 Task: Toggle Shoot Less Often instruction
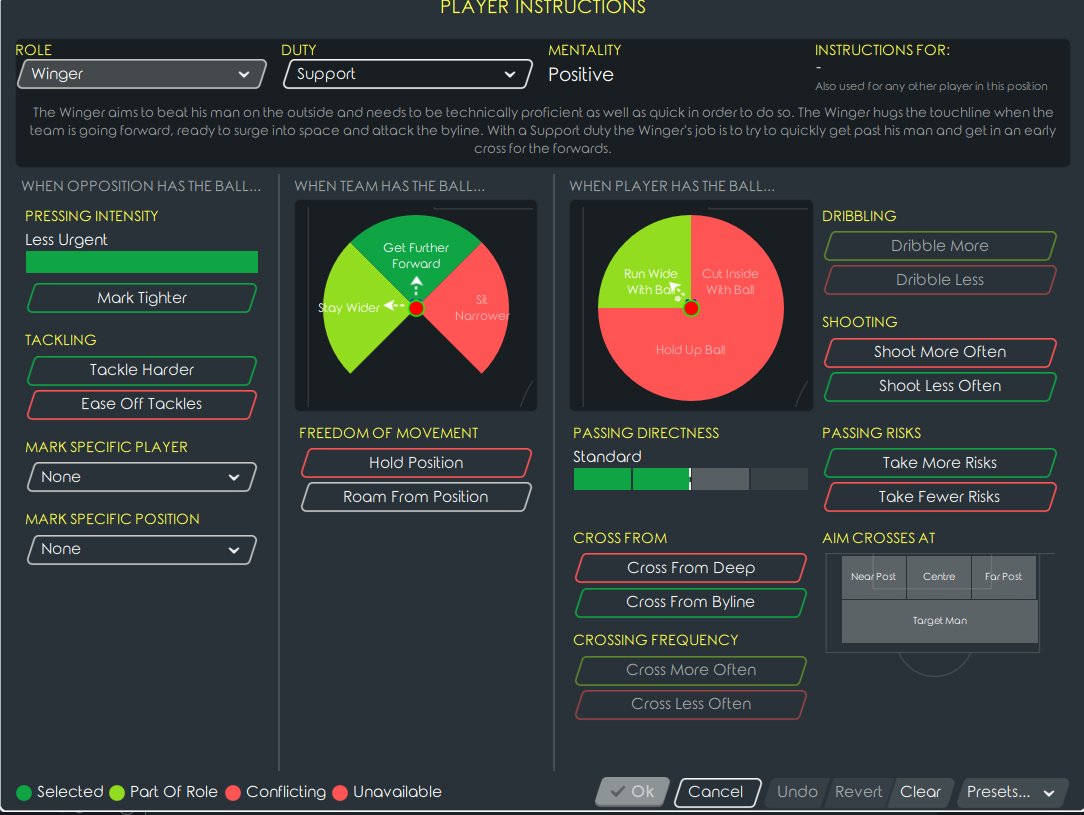940,386
